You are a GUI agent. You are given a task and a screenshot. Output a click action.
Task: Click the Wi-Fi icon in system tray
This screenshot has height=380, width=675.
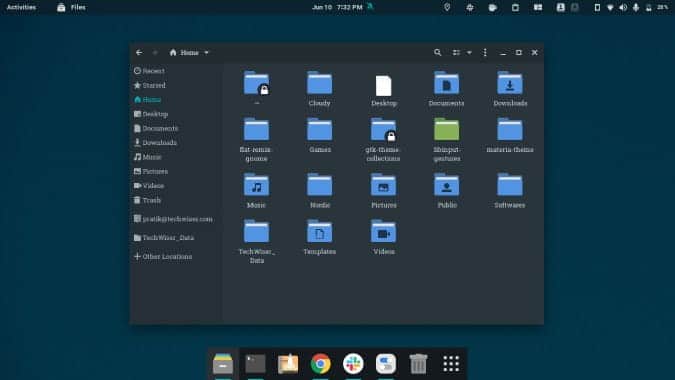tap(610, 7)
